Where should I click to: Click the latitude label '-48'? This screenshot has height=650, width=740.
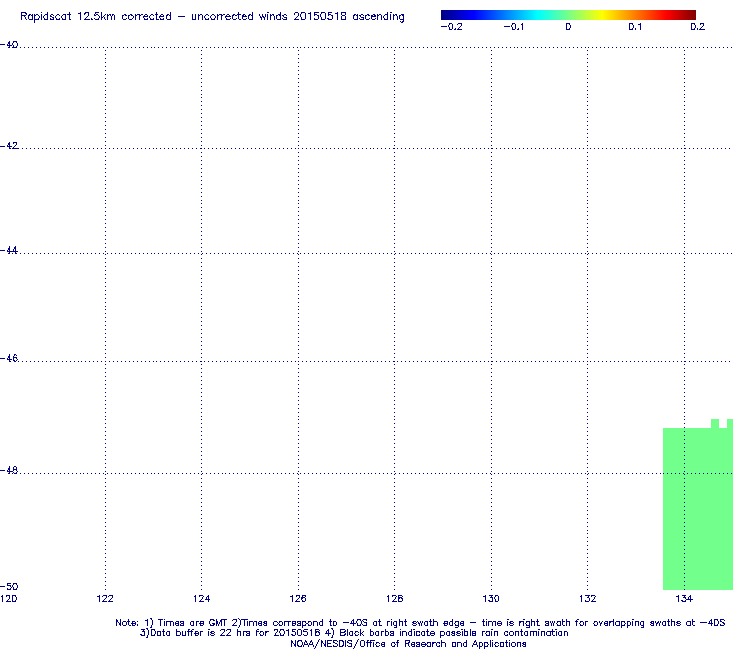click(9, 470)
